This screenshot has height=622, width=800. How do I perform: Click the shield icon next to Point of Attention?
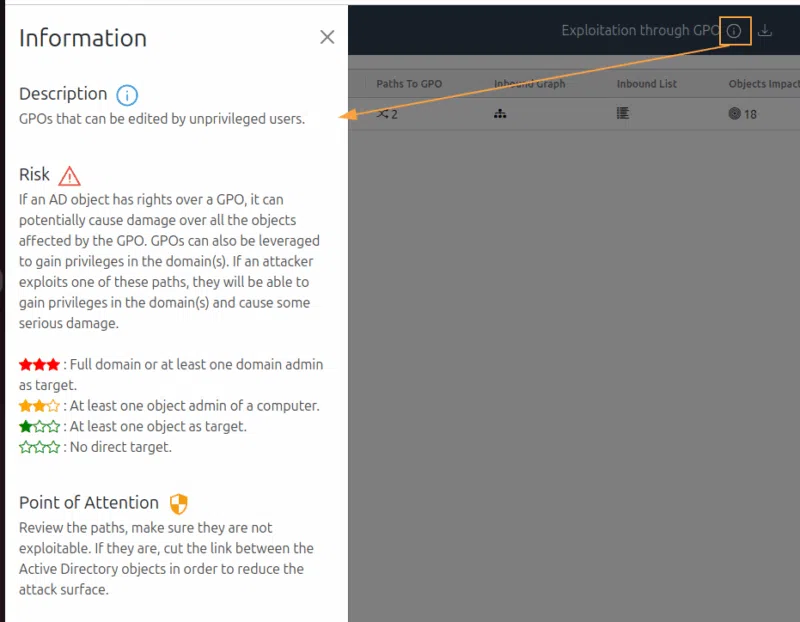coord(181,503)
